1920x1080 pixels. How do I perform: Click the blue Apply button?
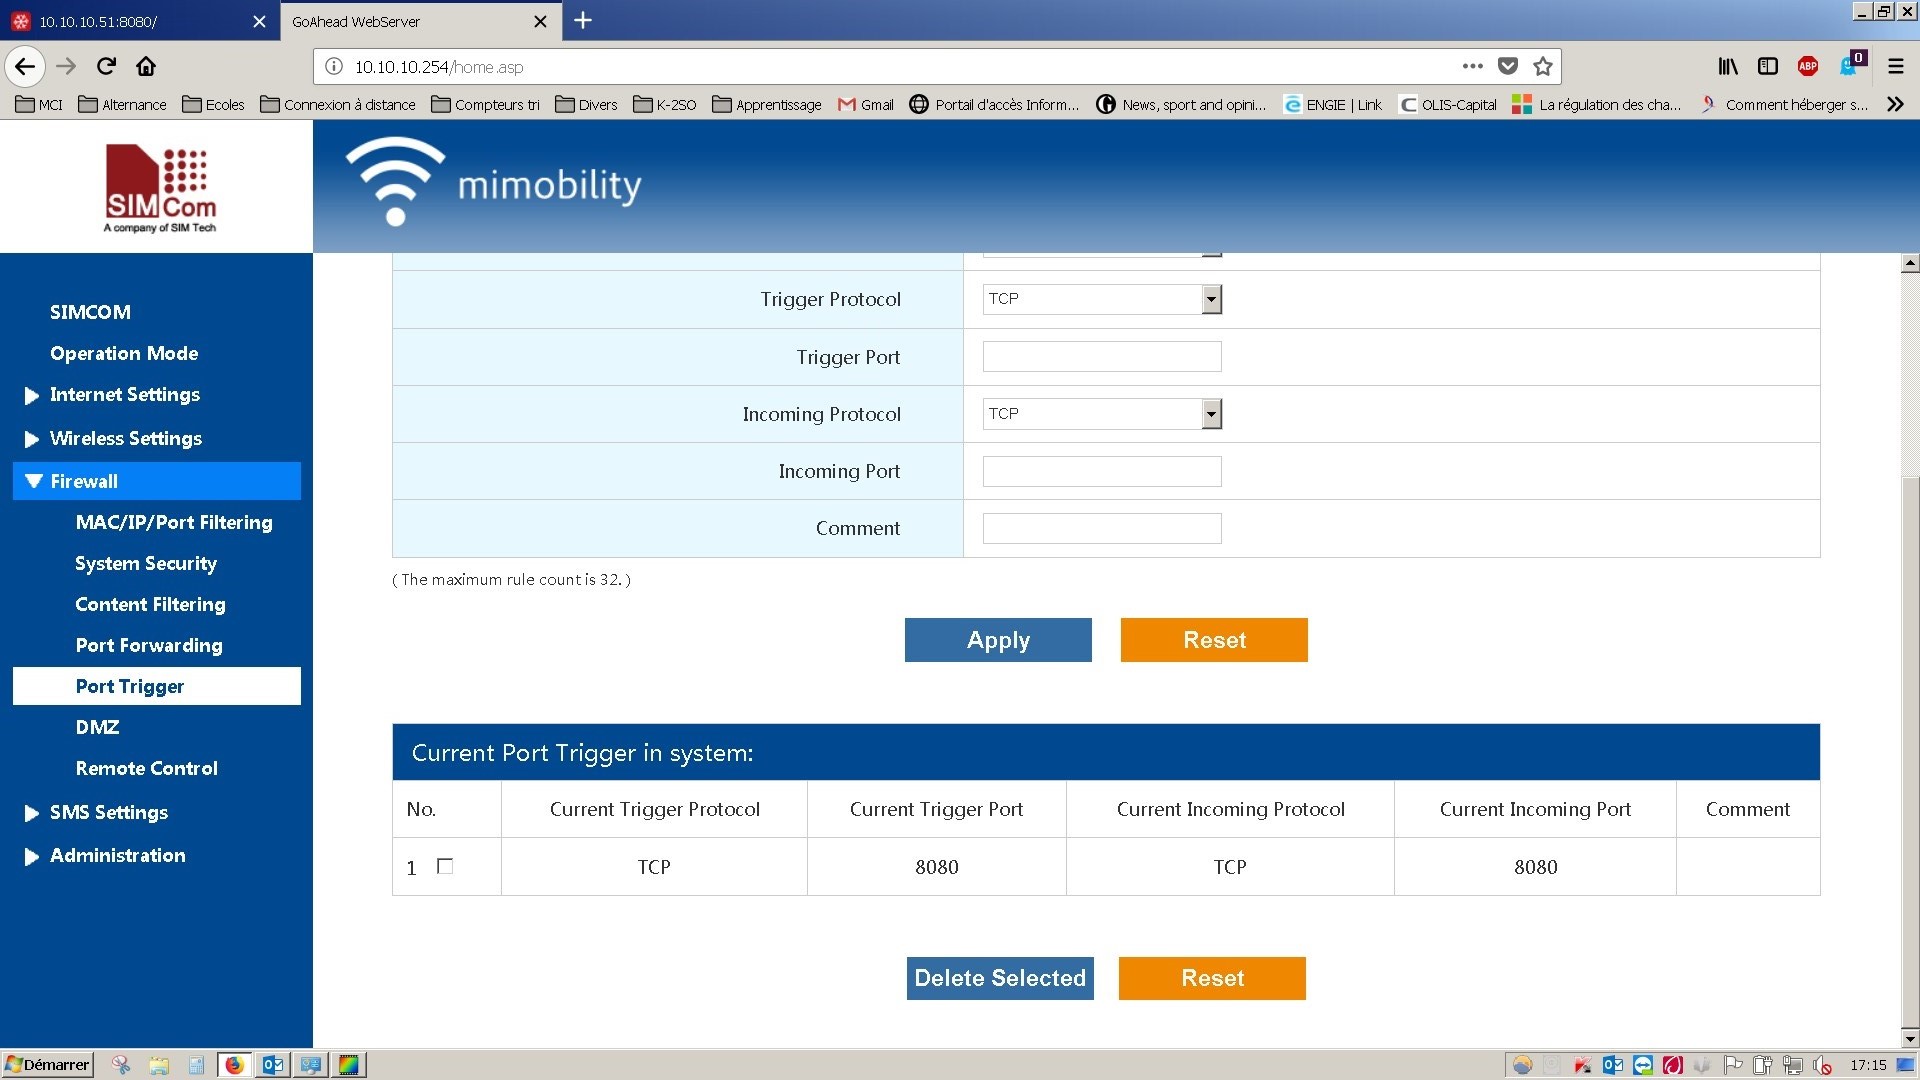tap(997, 640)
